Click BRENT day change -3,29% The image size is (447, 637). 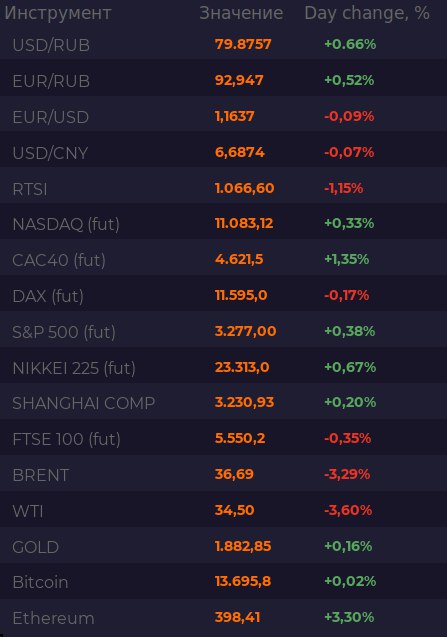tap(347, 474)
